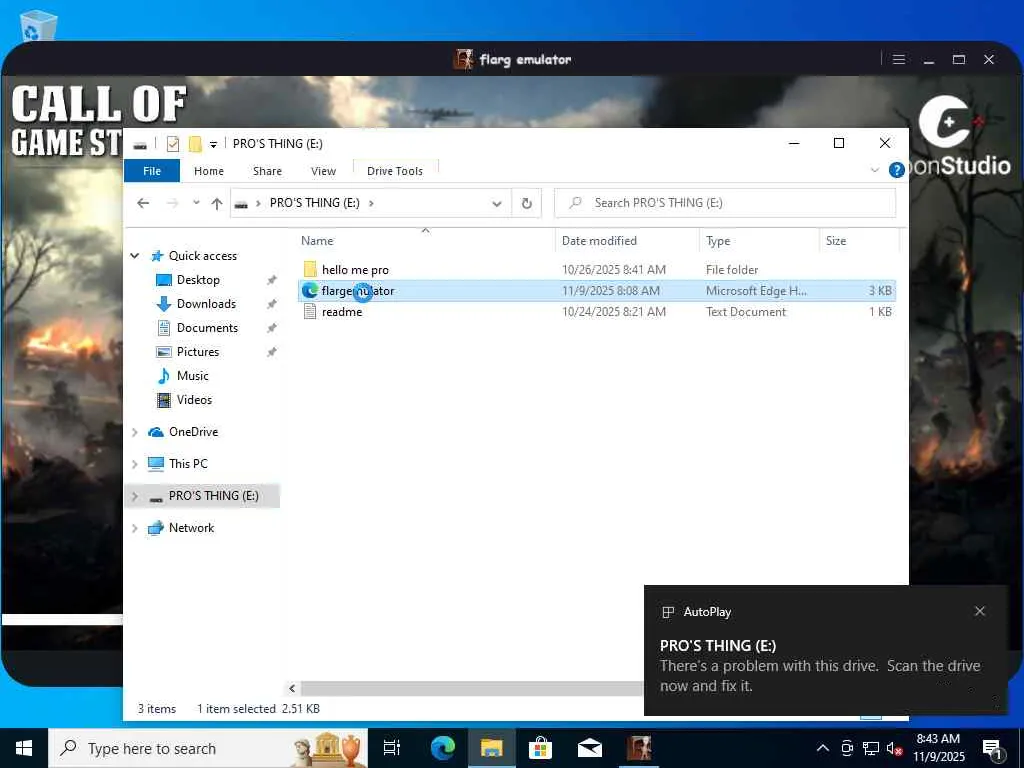Screen dimensions: 1024x768
Task: Open Pictures in Quick access
Action: tap(197, 351)
